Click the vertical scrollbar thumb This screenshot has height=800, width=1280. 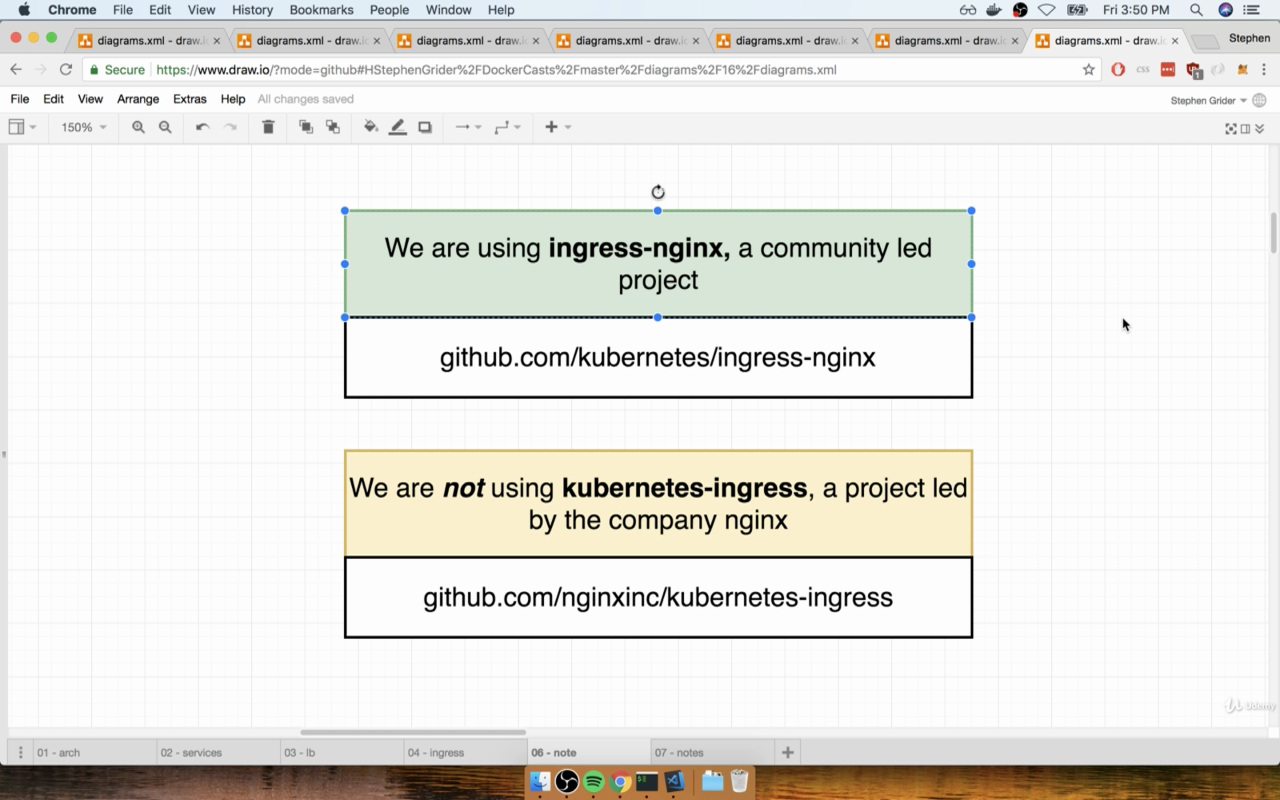point(1274,233)
